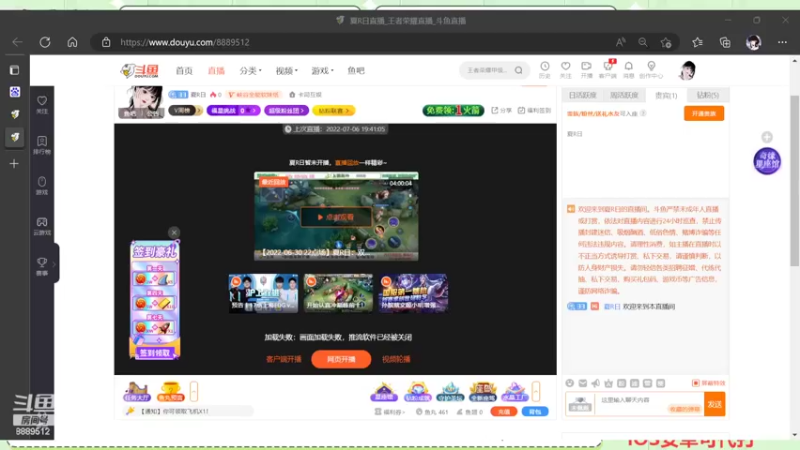Open the 历史 history clock icon
Viewport: 800px width, 450px height.
click(545, 69)
